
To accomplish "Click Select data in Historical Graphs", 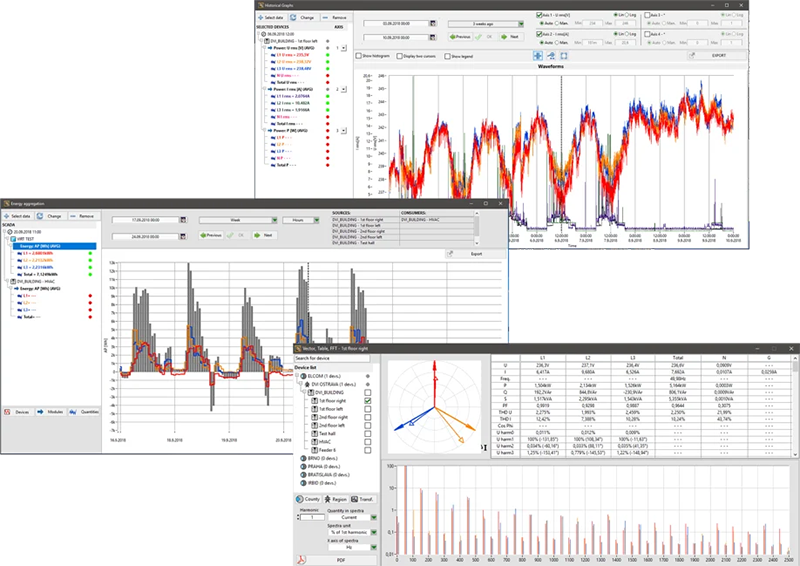I will [274, 18].
